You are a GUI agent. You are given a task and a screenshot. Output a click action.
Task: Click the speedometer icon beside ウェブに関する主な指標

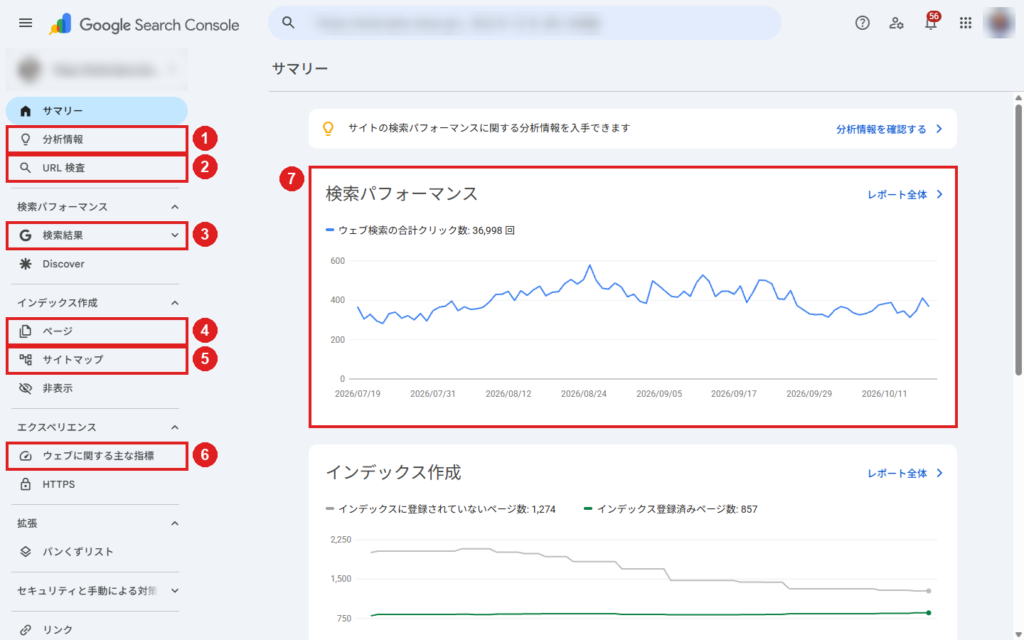tap(25, 456)
